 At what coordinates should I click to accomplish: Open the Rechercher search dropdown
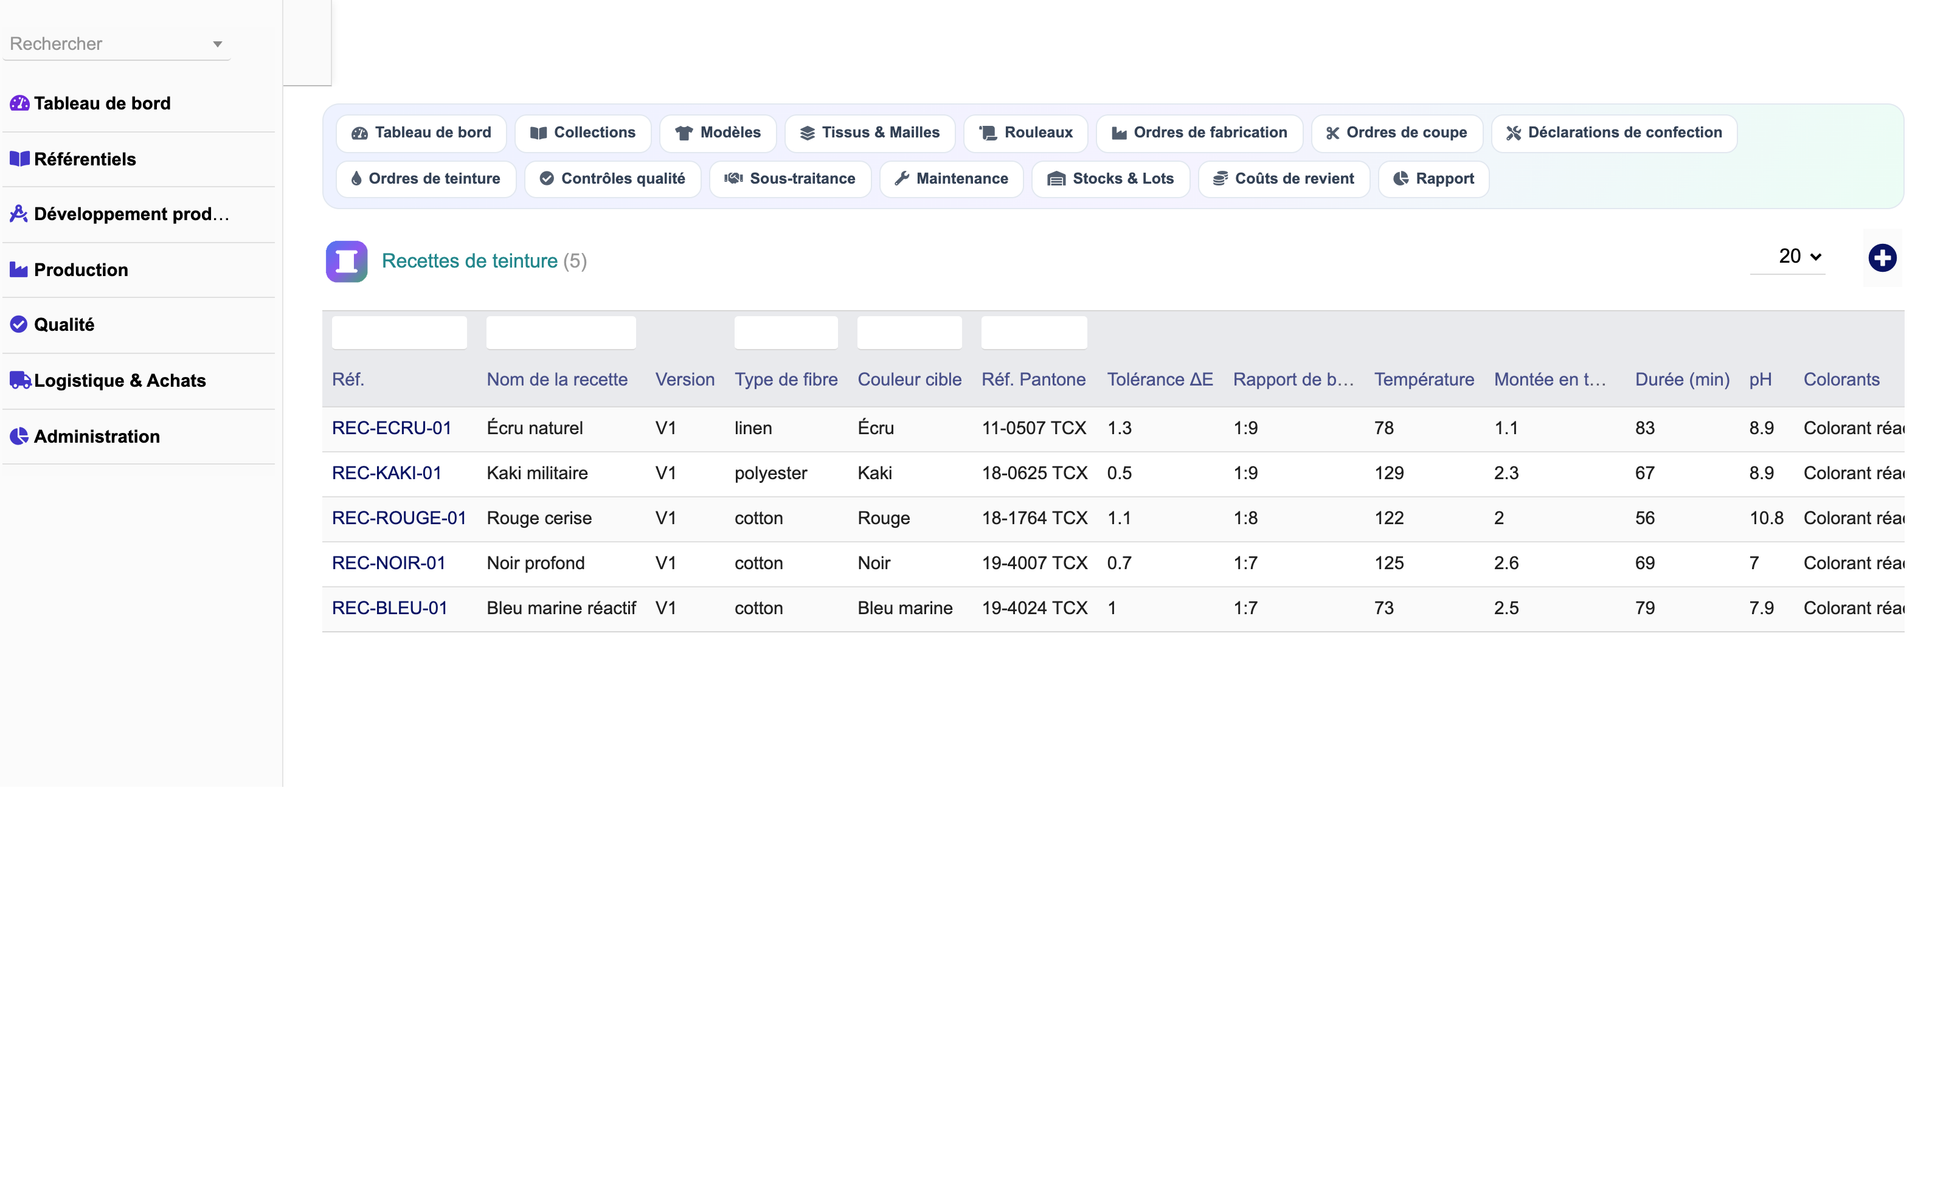(x=117, y=44)
